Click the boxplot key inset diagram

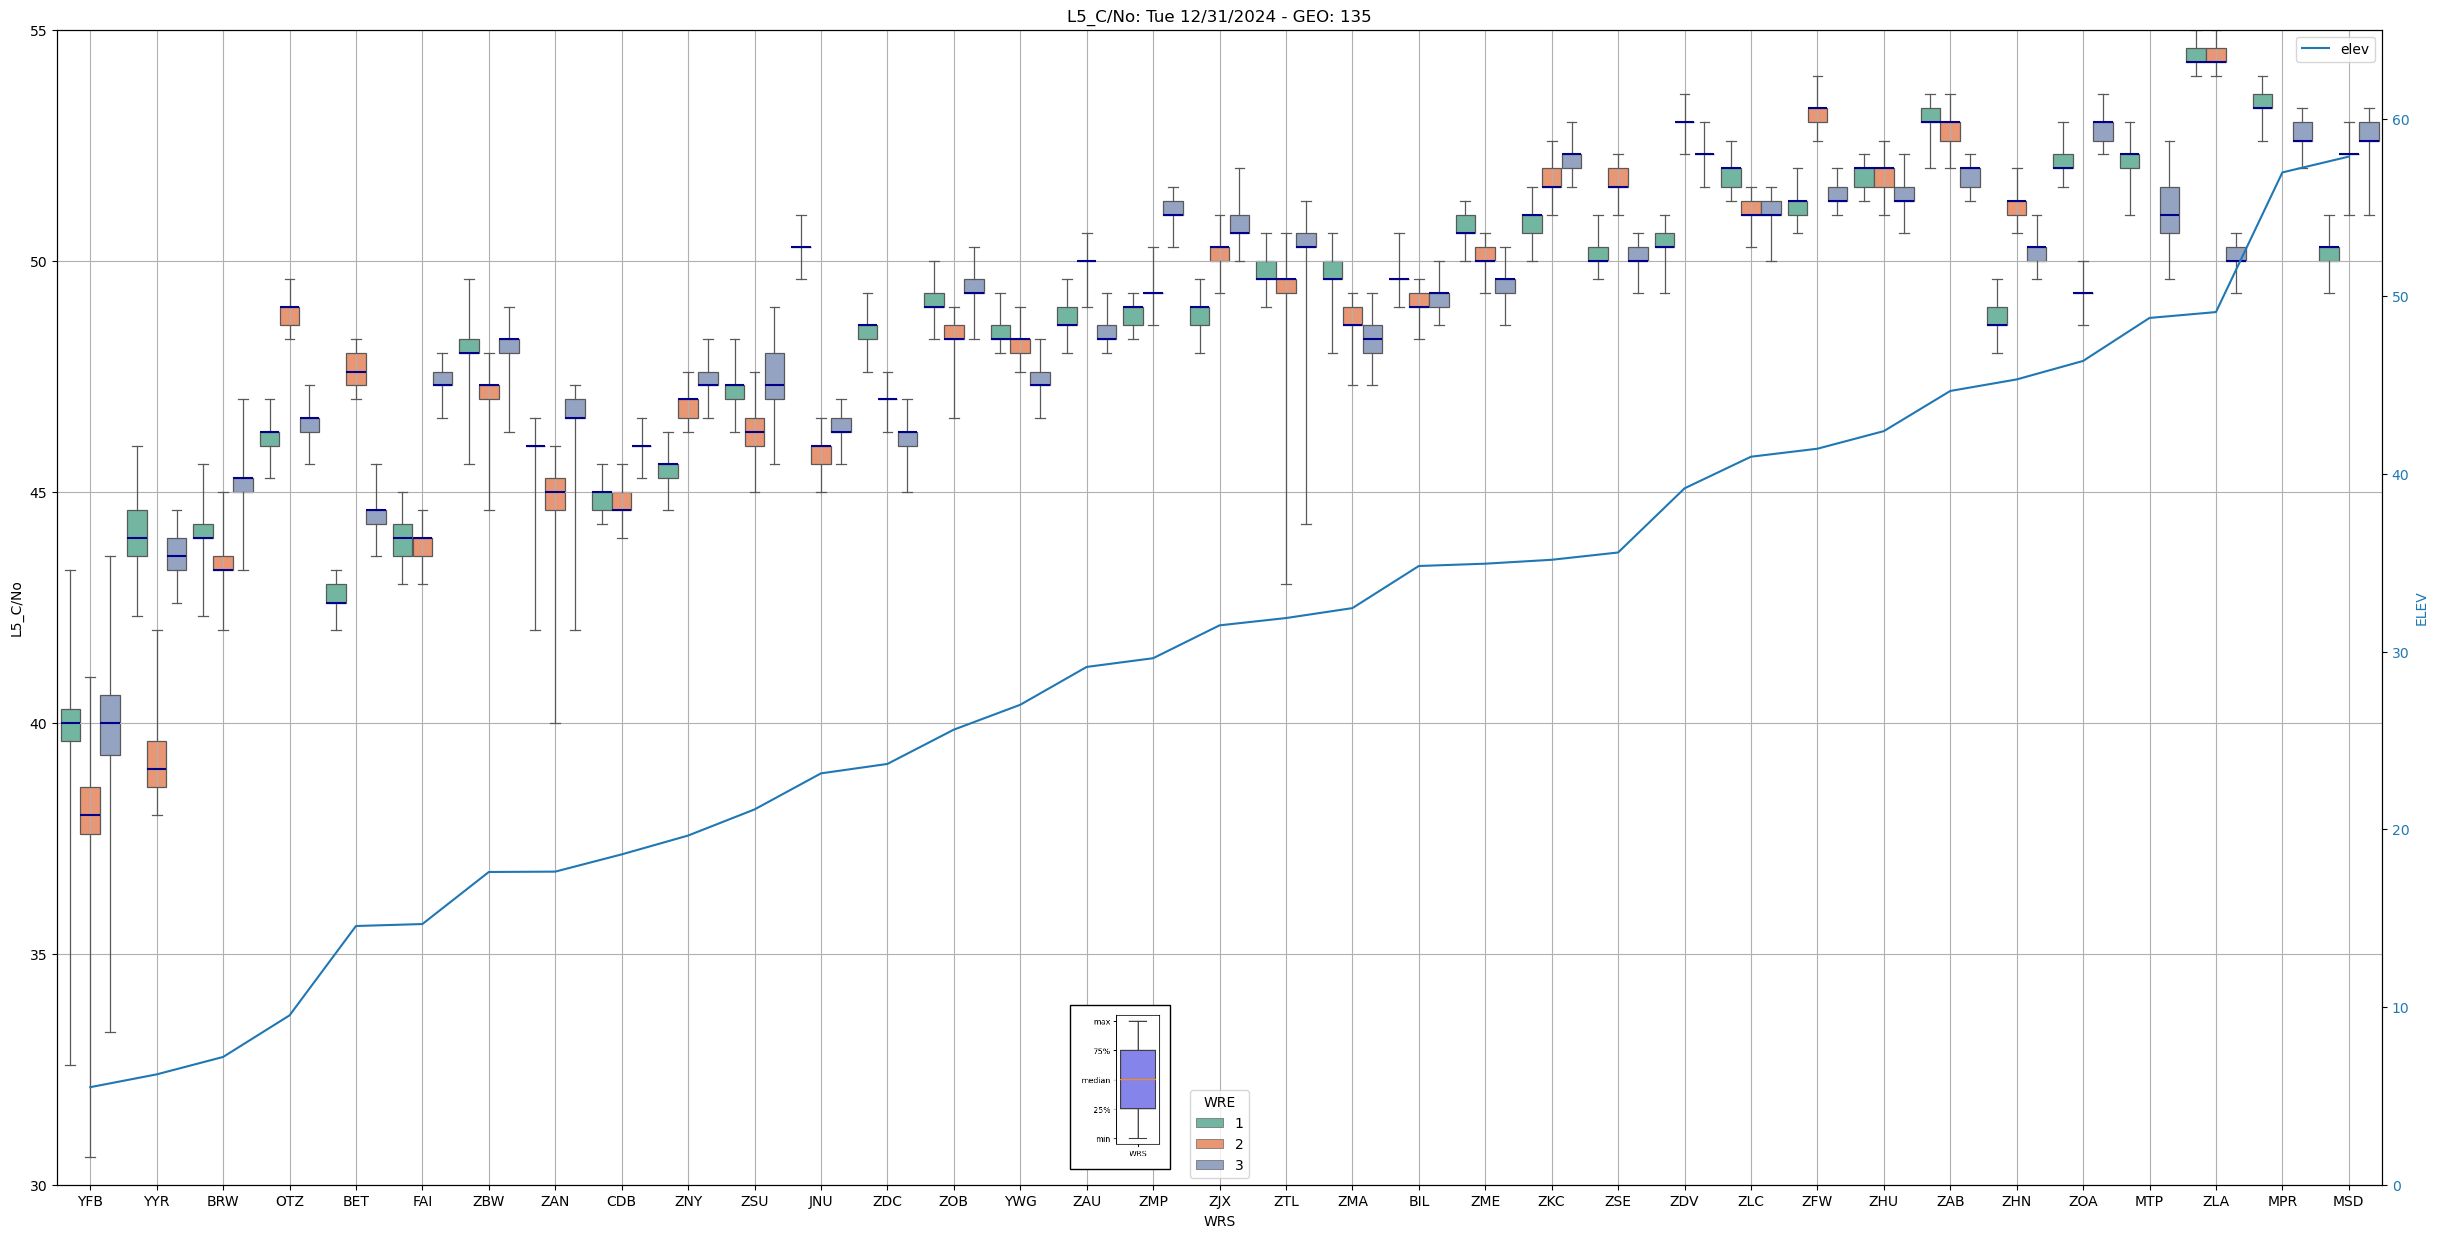tap(1120, 1086)
